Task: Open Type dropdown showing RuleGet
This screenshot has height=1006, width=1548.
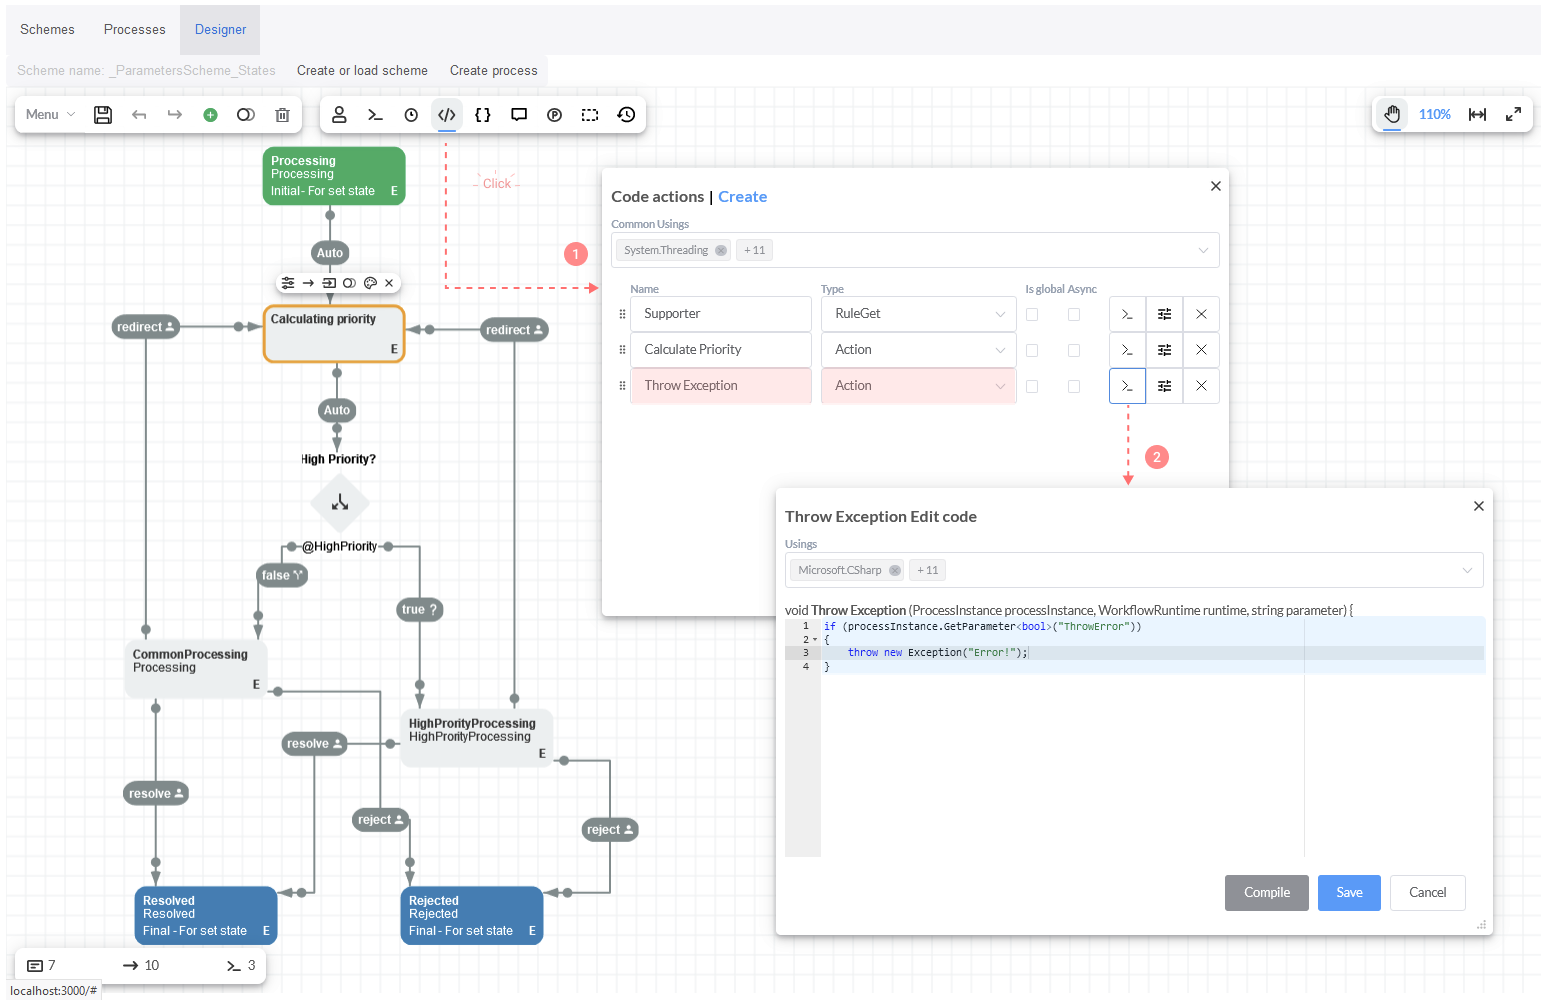Action: (x=918, y=314)
